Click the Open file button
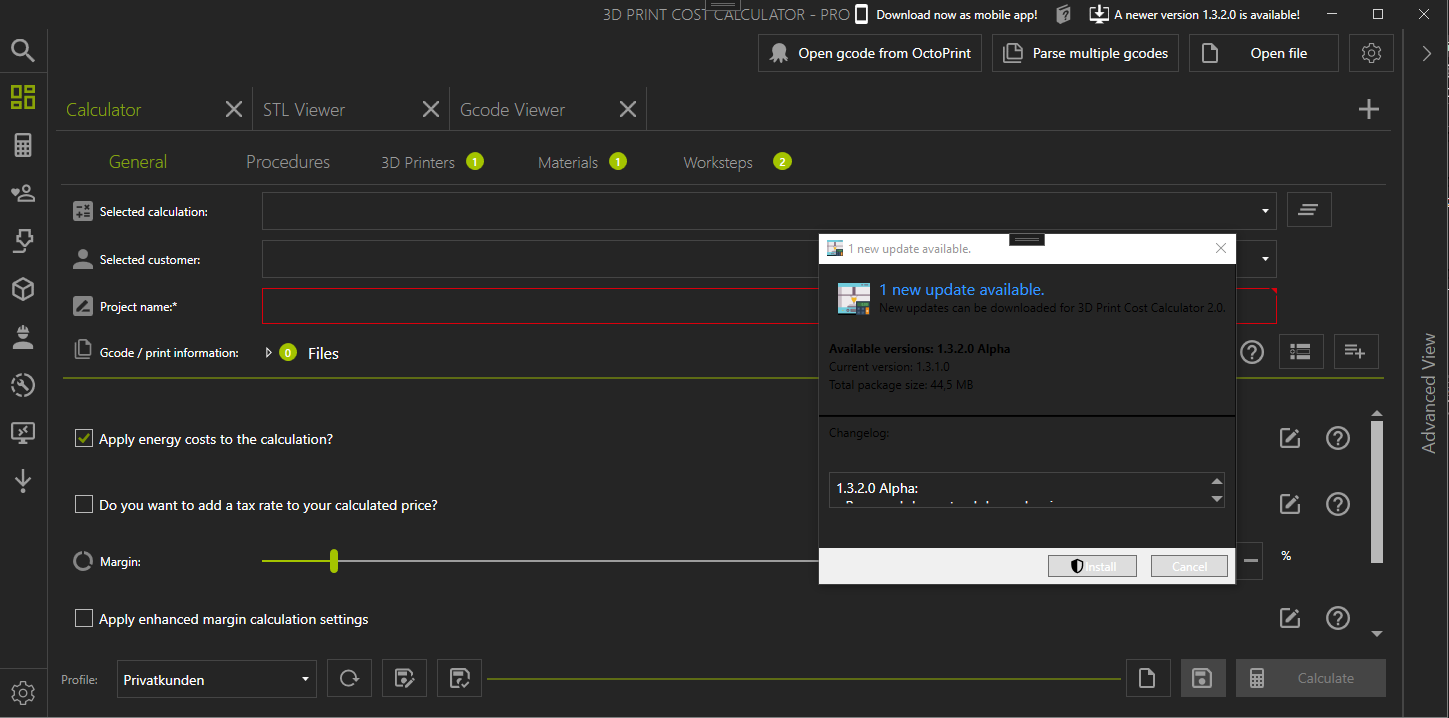1449x718 pixels. click(1264, 53)
